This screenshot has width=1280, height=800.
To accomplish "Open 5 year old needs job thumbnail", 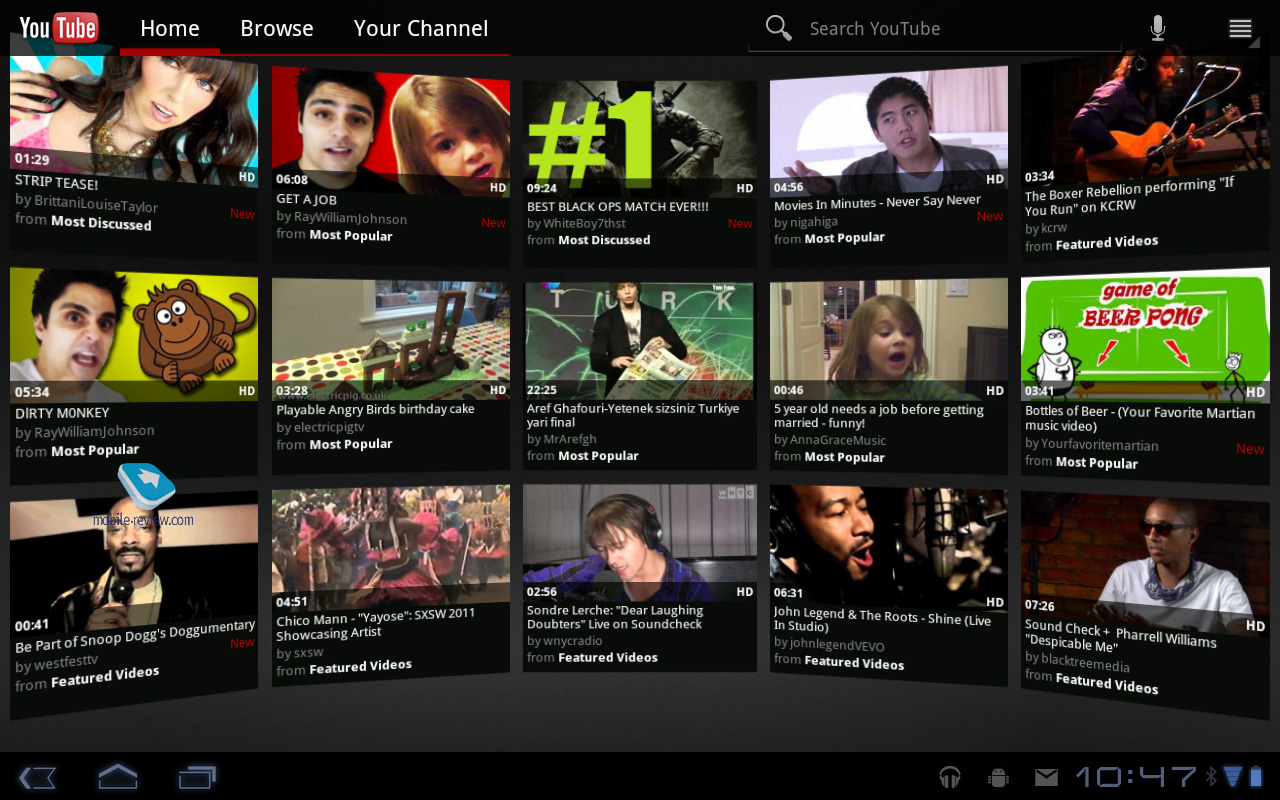I will 888,340.
